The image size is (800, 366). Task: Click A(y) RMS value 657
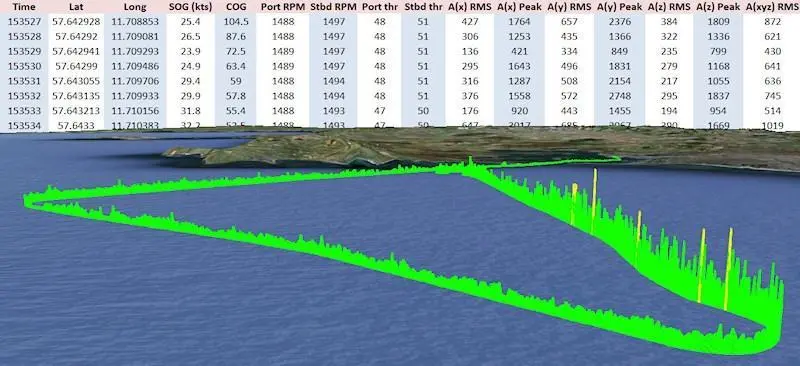[569, 22]
